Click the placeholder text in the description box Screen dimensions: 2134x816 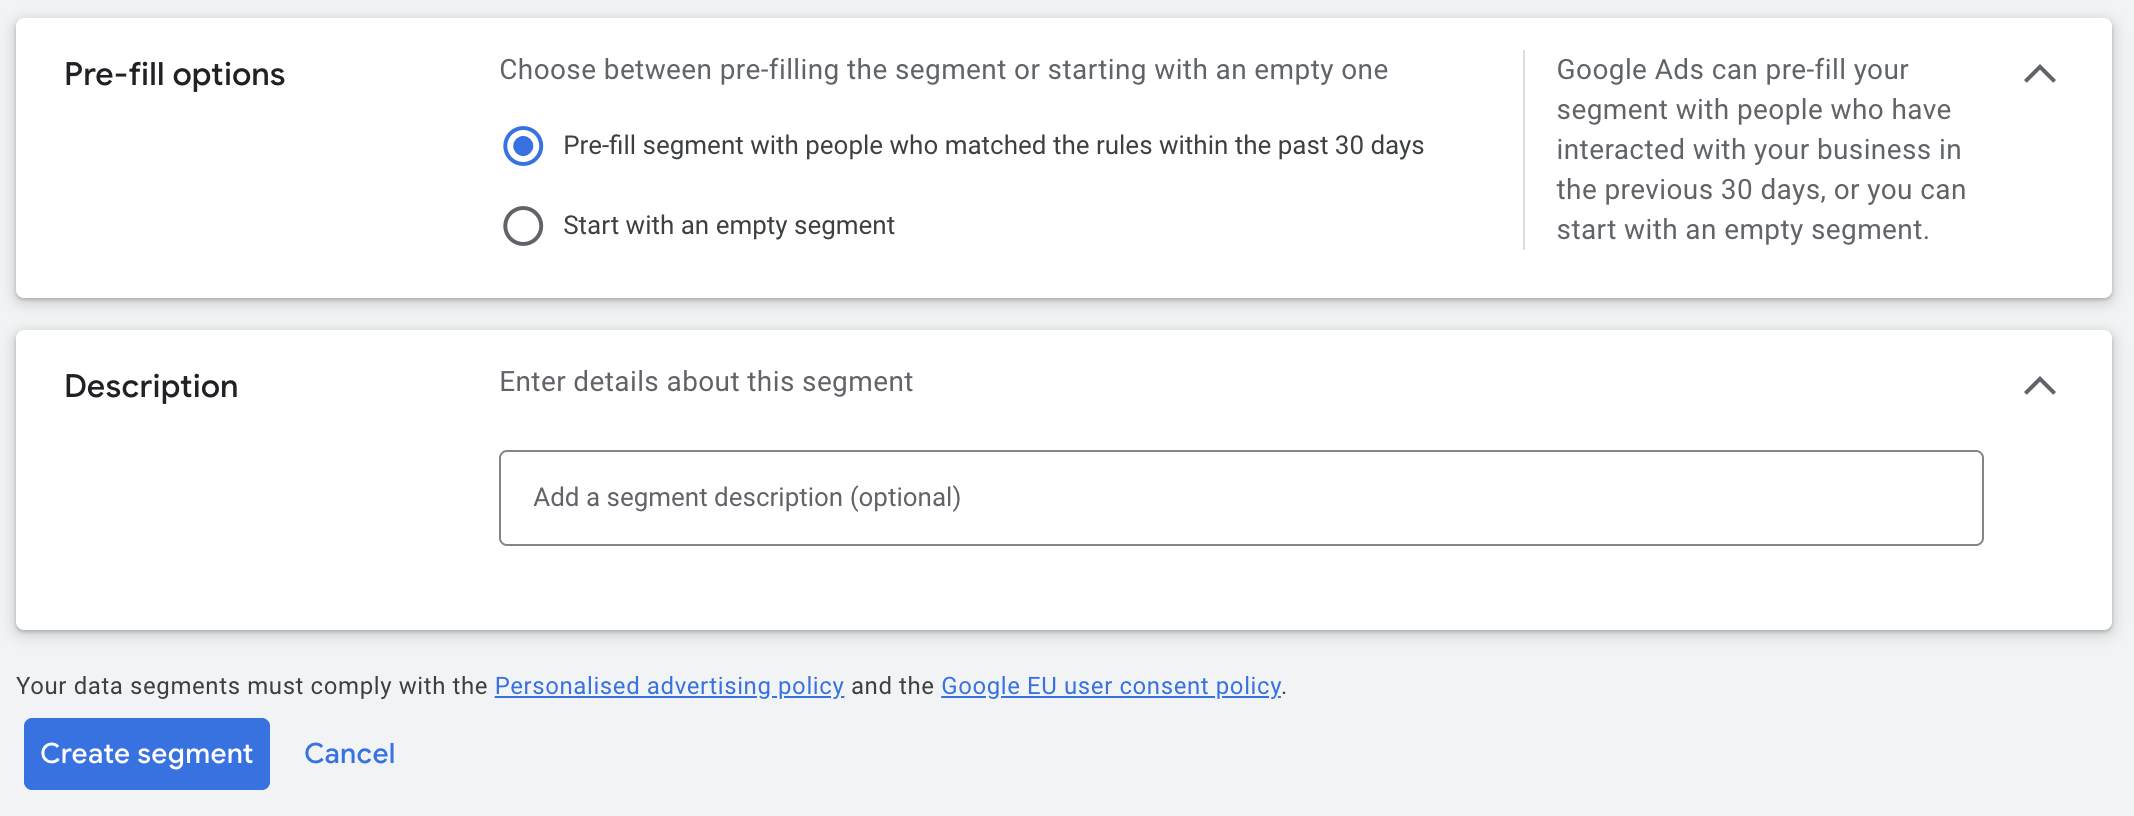(747, 498)
